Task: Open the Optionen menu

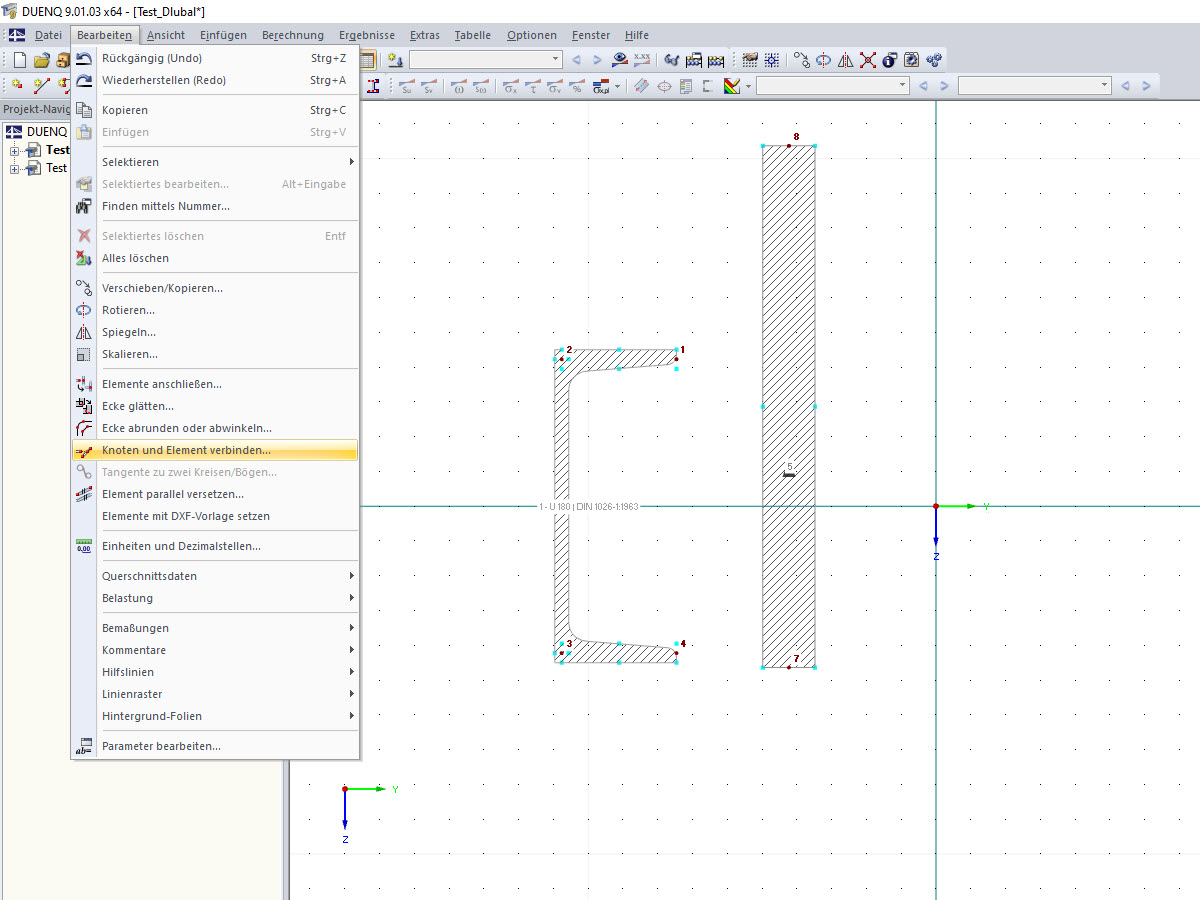Action: (x=531, y=35)
